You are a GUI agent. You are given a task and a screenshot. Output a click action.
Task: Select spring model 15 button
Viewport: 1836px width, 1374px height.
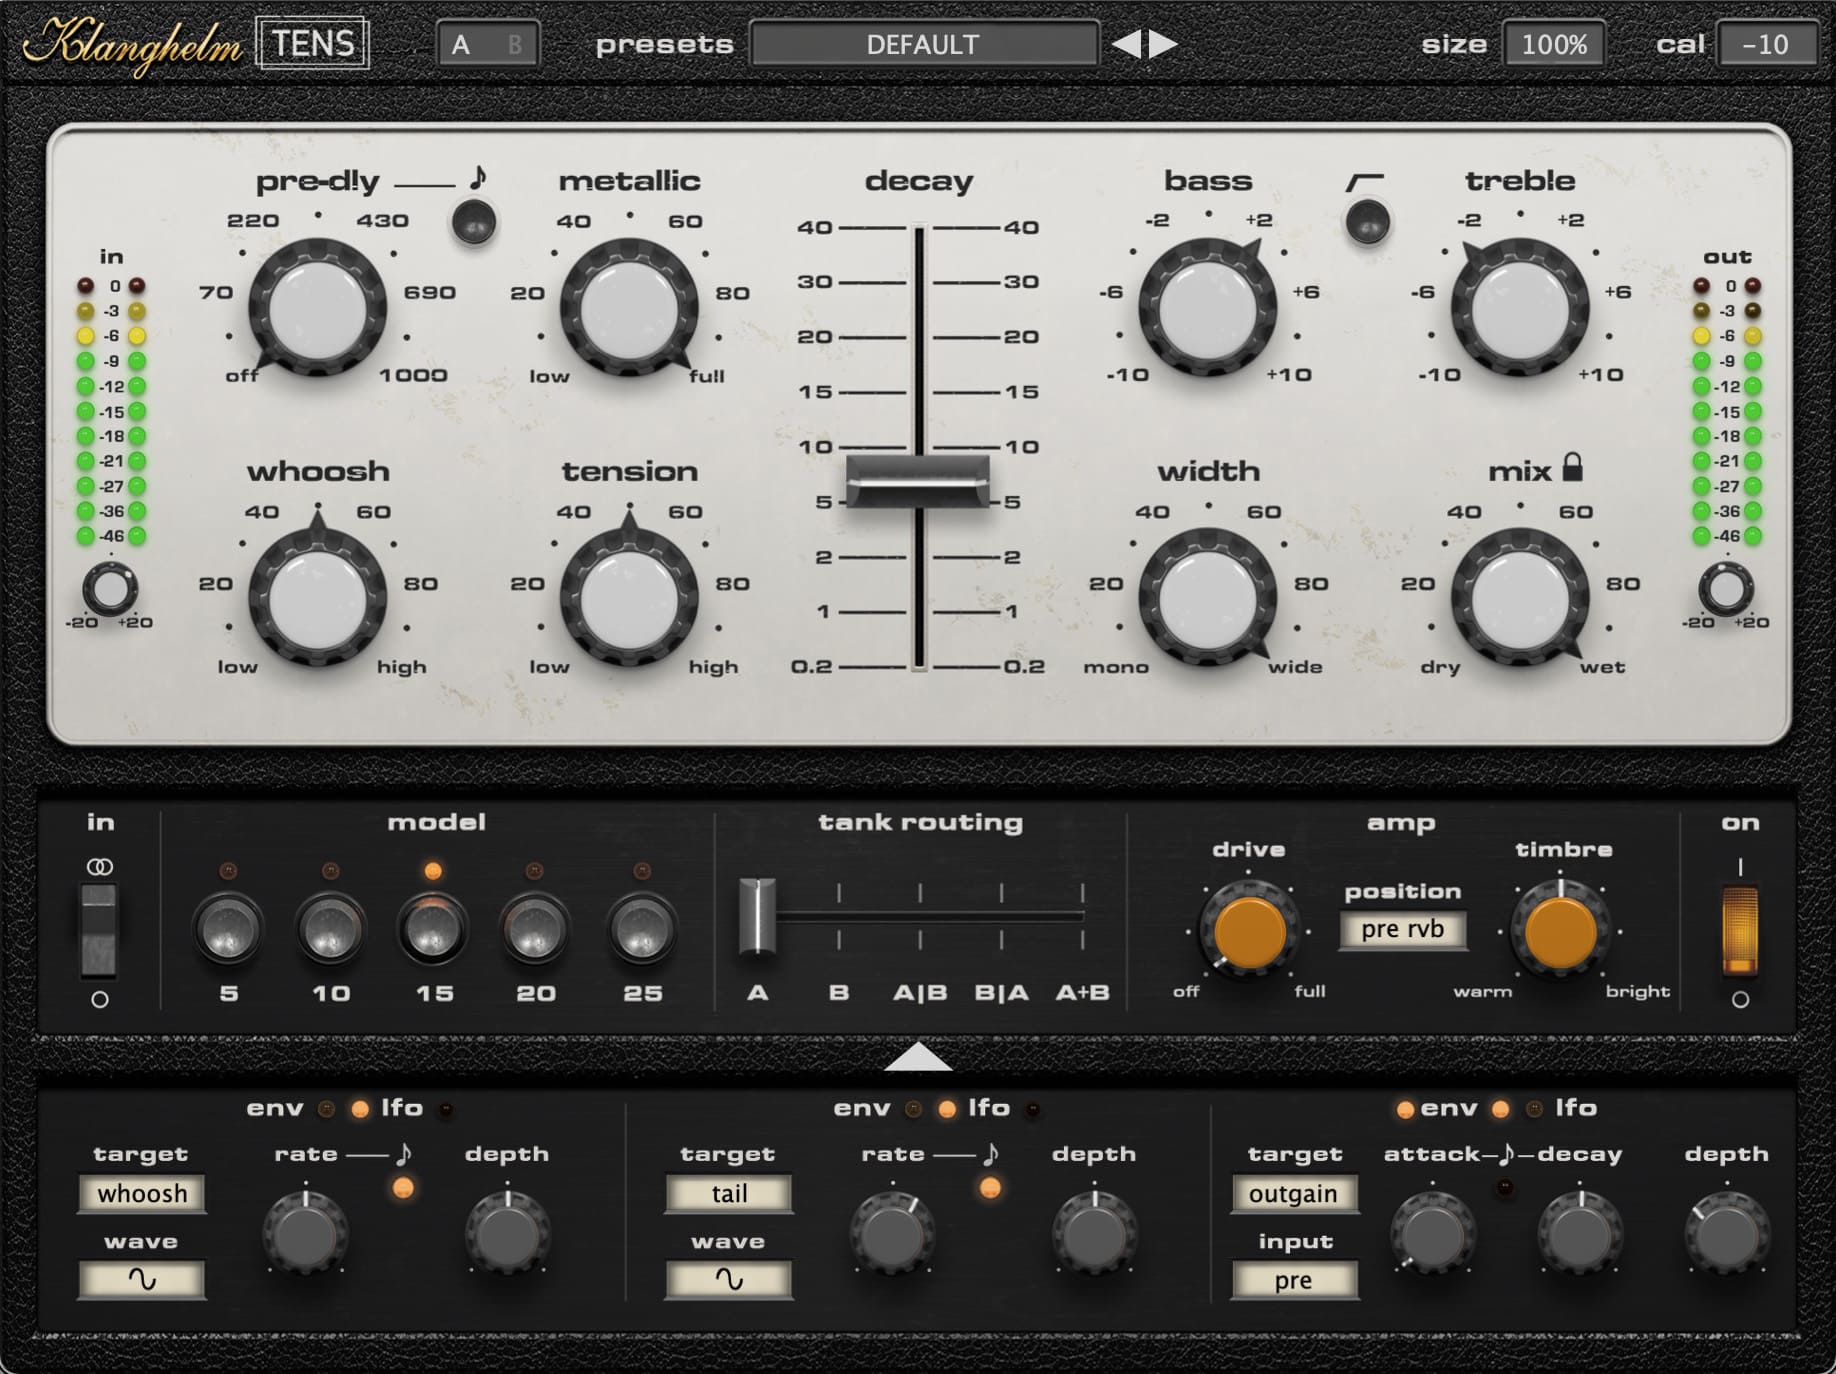click(x=432, y=930)
